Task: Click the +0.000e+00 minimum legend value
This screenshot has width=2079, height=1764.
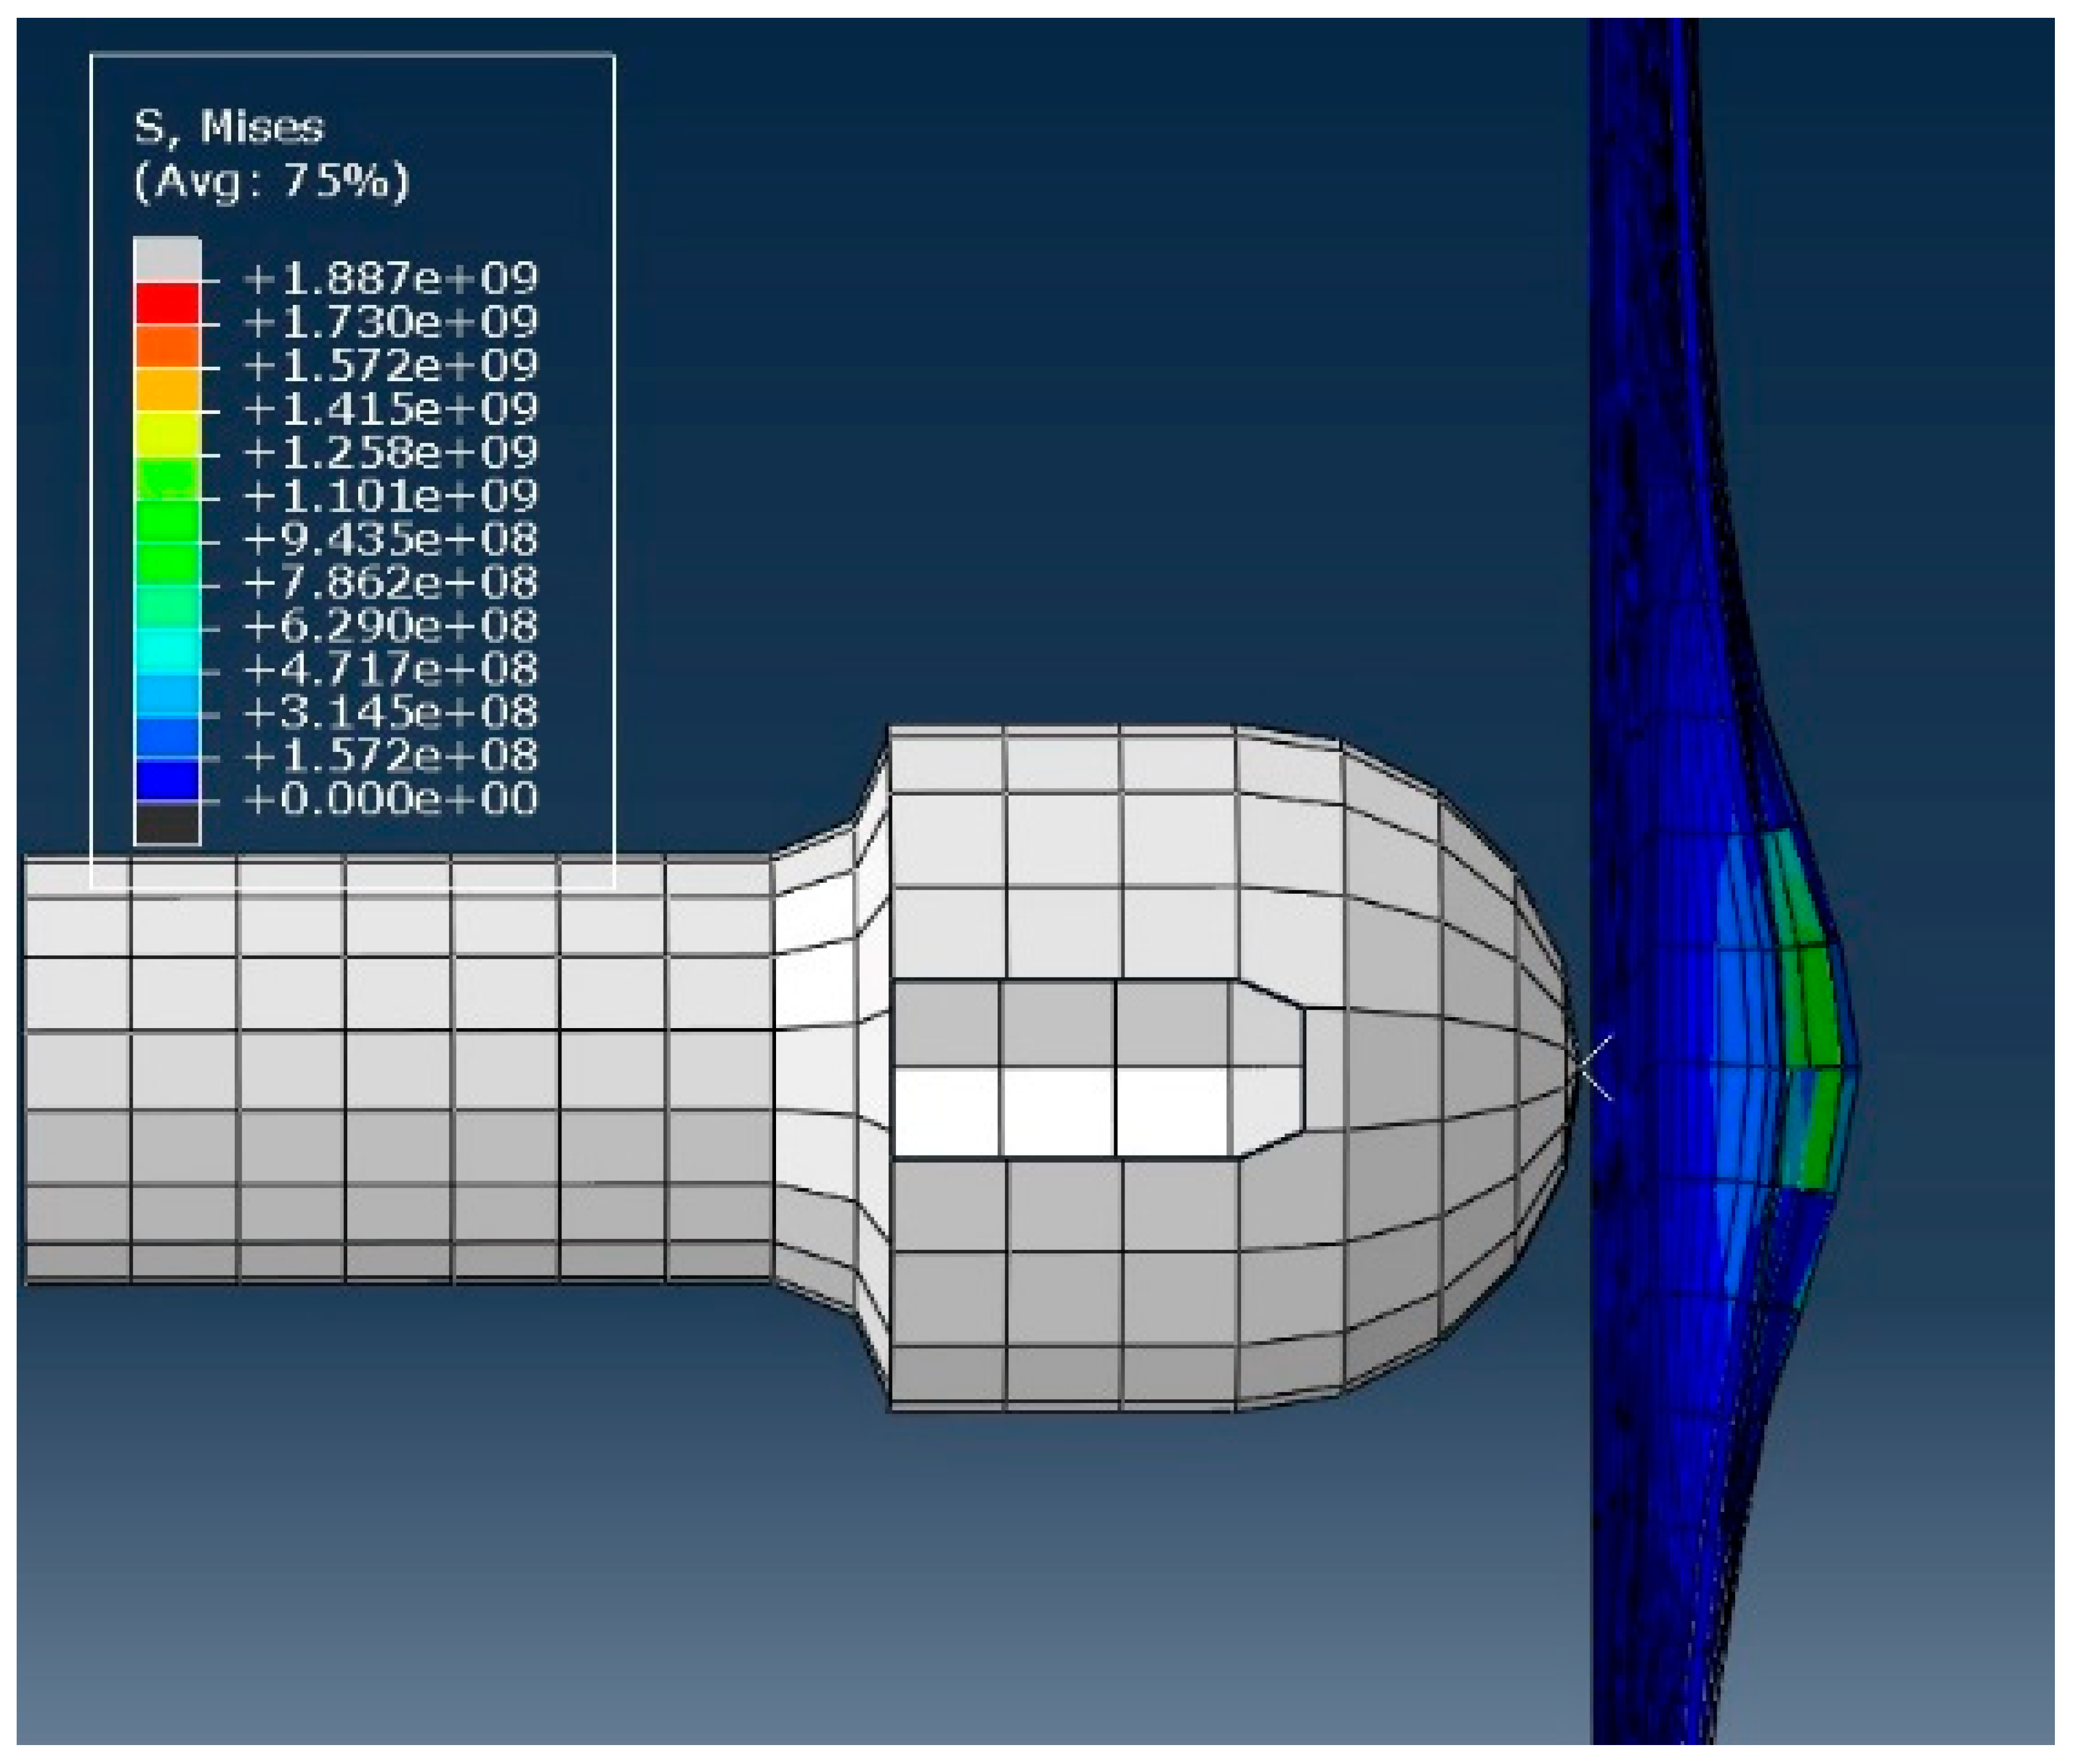Action: click(x=390, y=799)
